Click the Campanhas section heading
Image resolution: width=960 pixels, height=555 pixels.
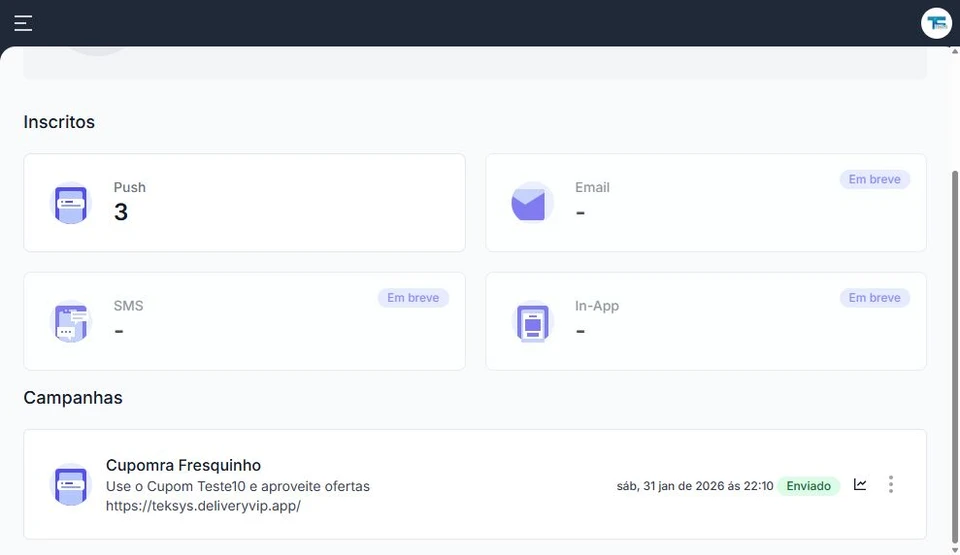[73, 398]
